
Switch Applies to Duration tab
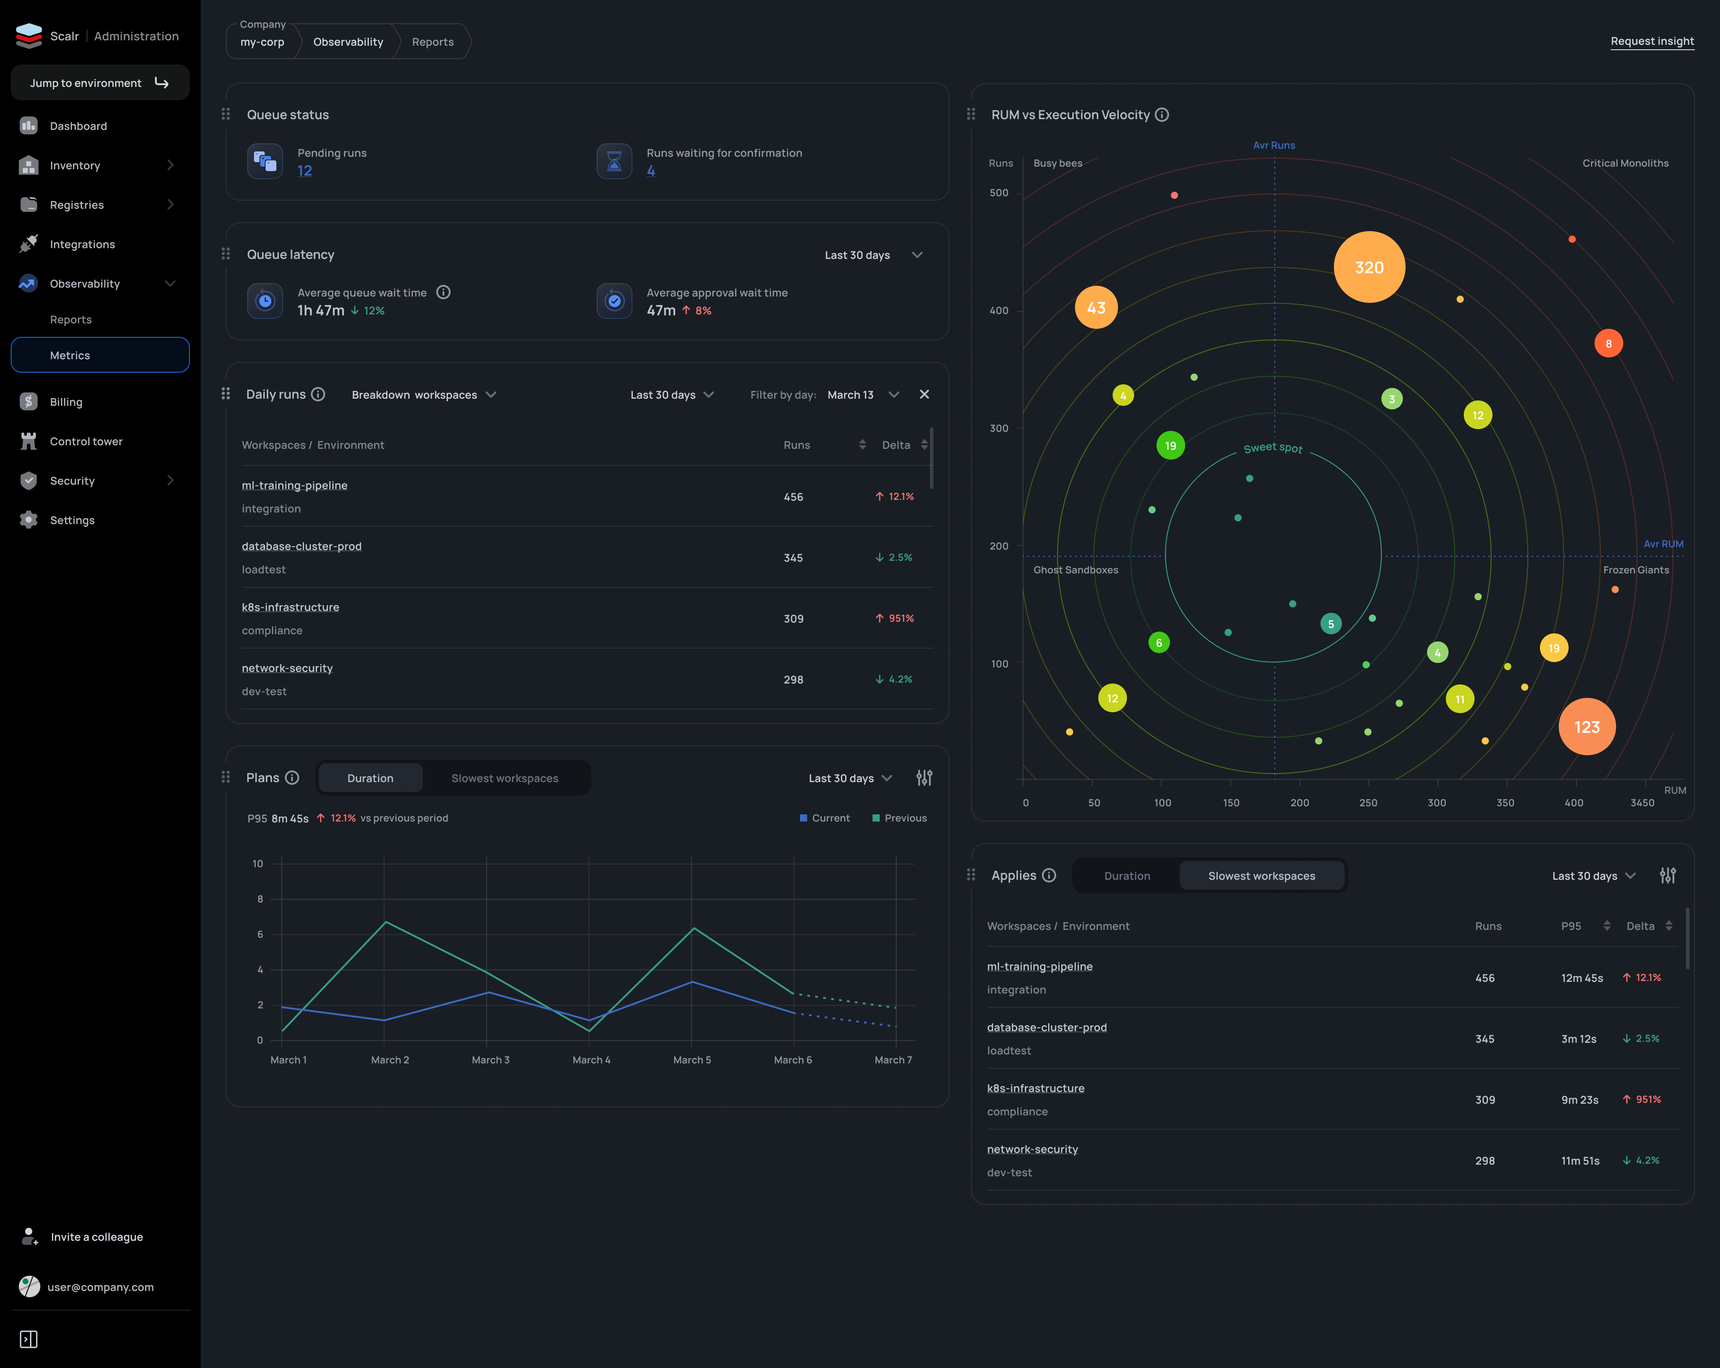1127,876
